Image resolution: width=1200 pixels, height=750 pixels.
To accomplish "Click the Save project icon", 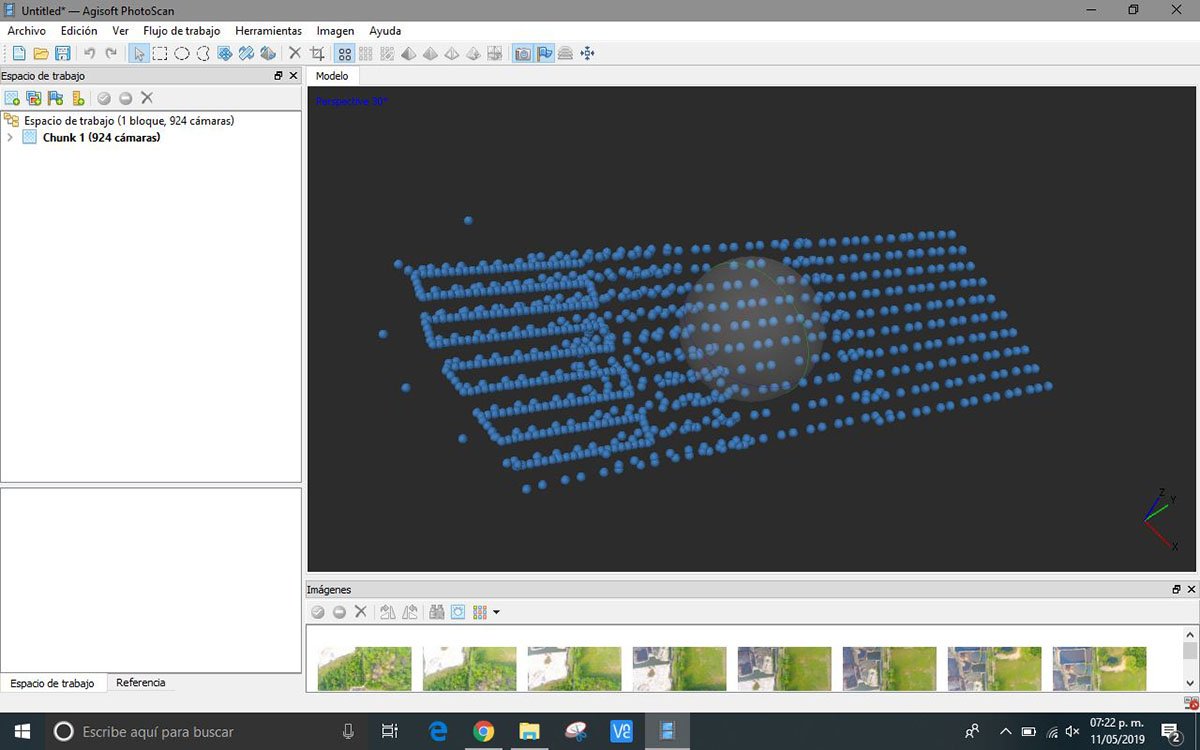I will pyautogui.click(x=62, y=53).
